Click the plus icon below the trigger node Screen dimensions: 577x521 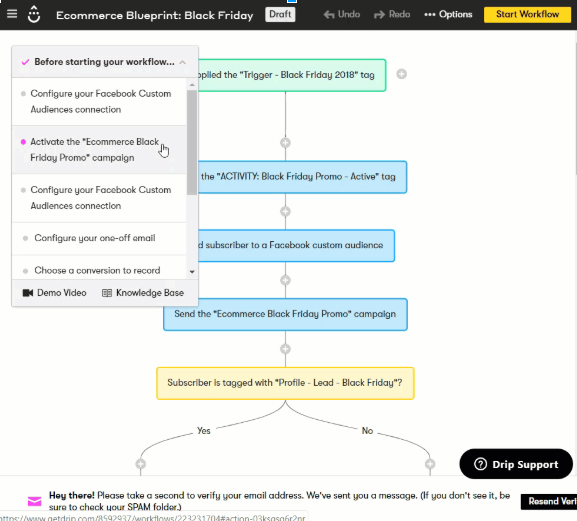(x=285, y=142)
